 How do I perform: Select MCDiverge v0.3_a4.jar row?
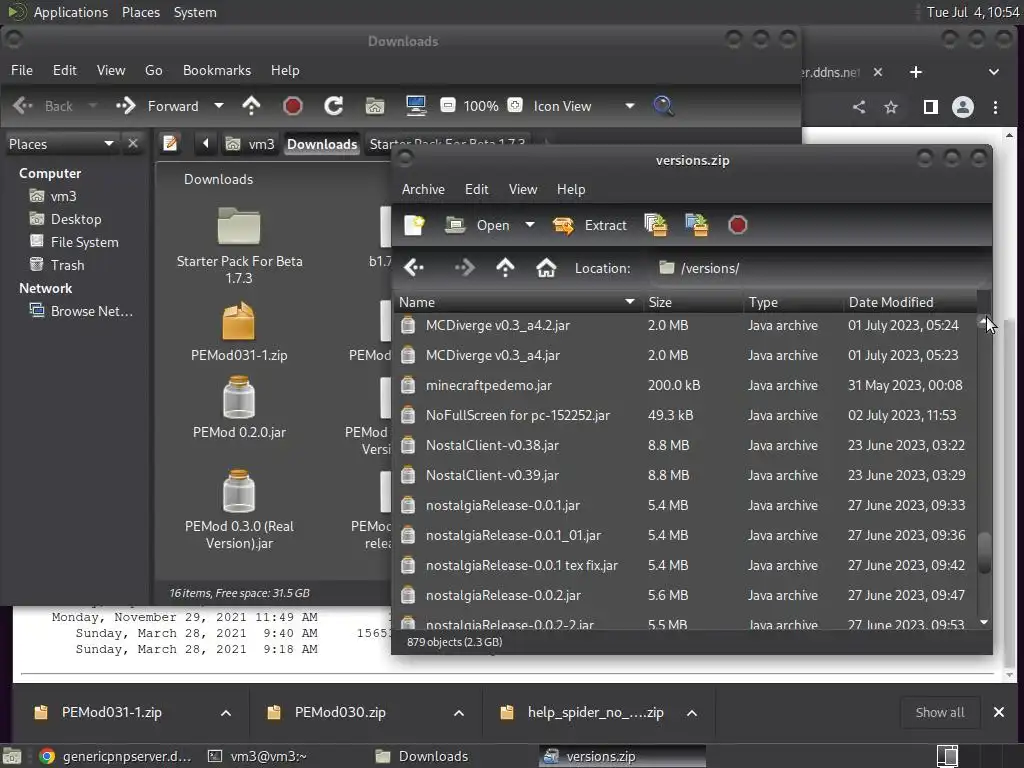coord(685,355)
